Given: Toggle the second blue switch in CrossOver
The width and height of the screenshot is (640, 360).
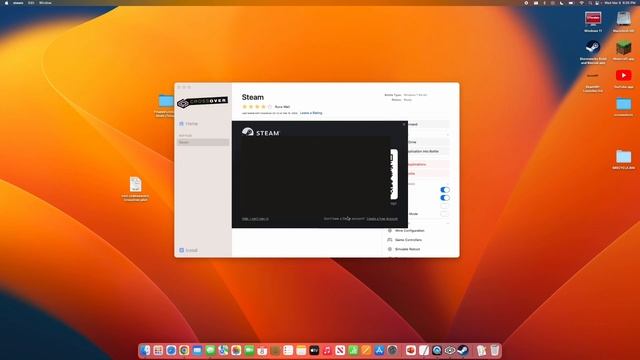Looking at the screenshot, I should 444,198.
